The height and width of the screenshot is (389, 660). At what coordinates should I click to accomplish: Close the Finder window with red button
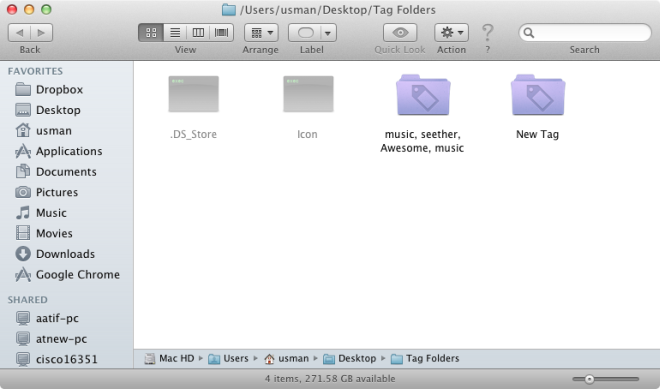[x=12, y=9]
